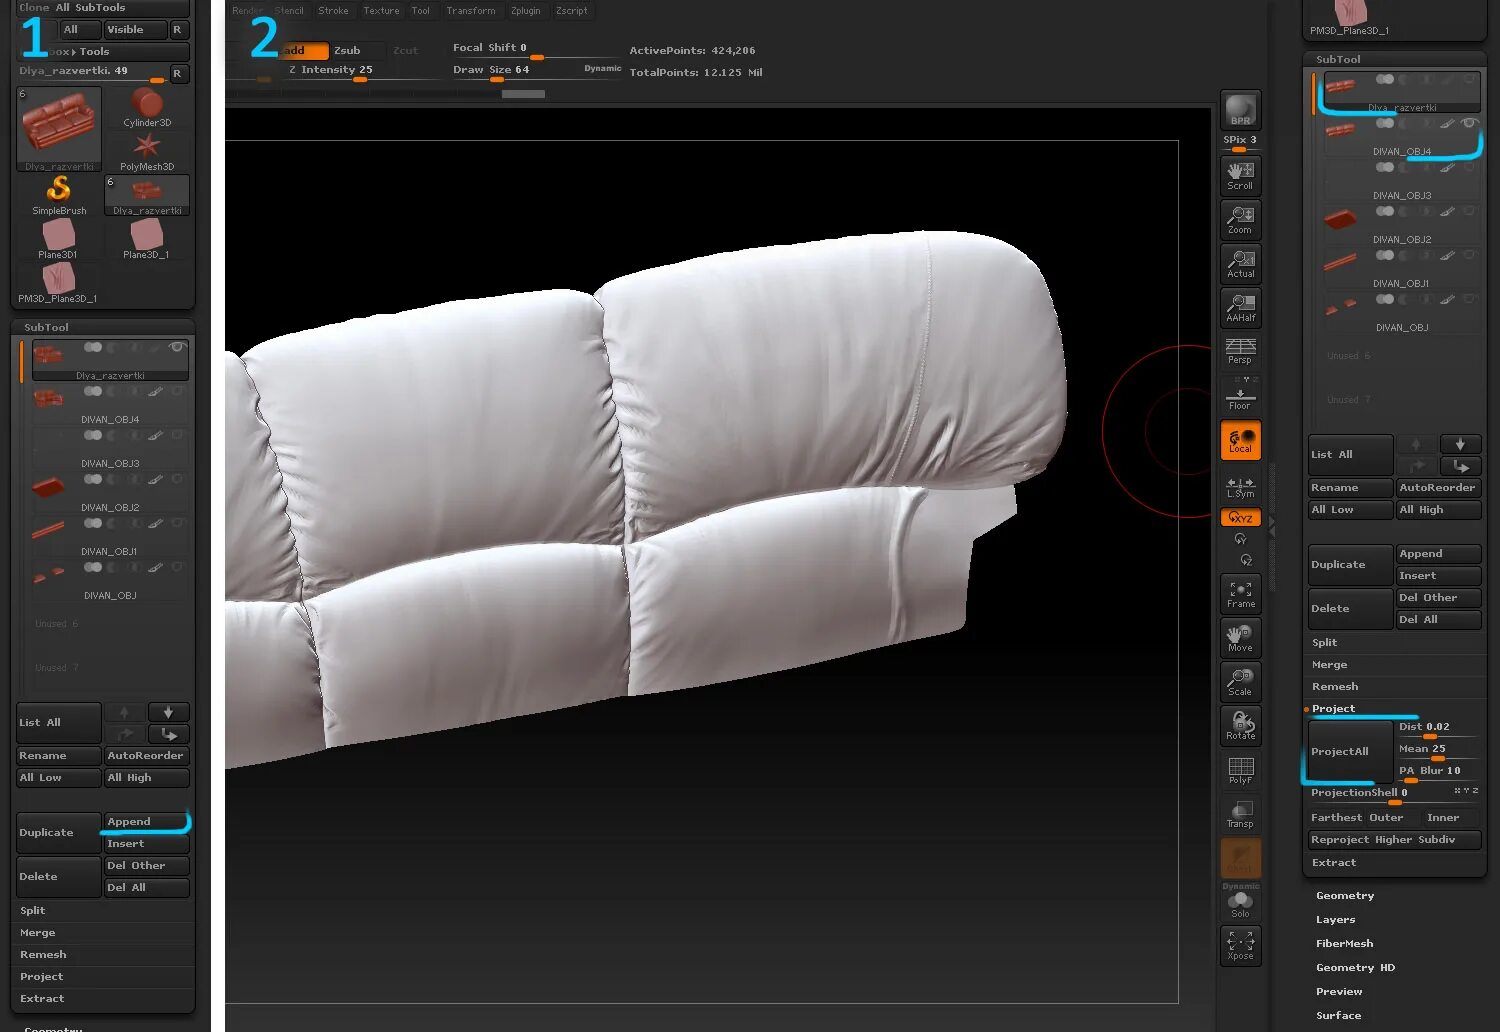Select the Scroll canvas tool
The width and height of the screenshot is (1500, 1032).
1241,175
